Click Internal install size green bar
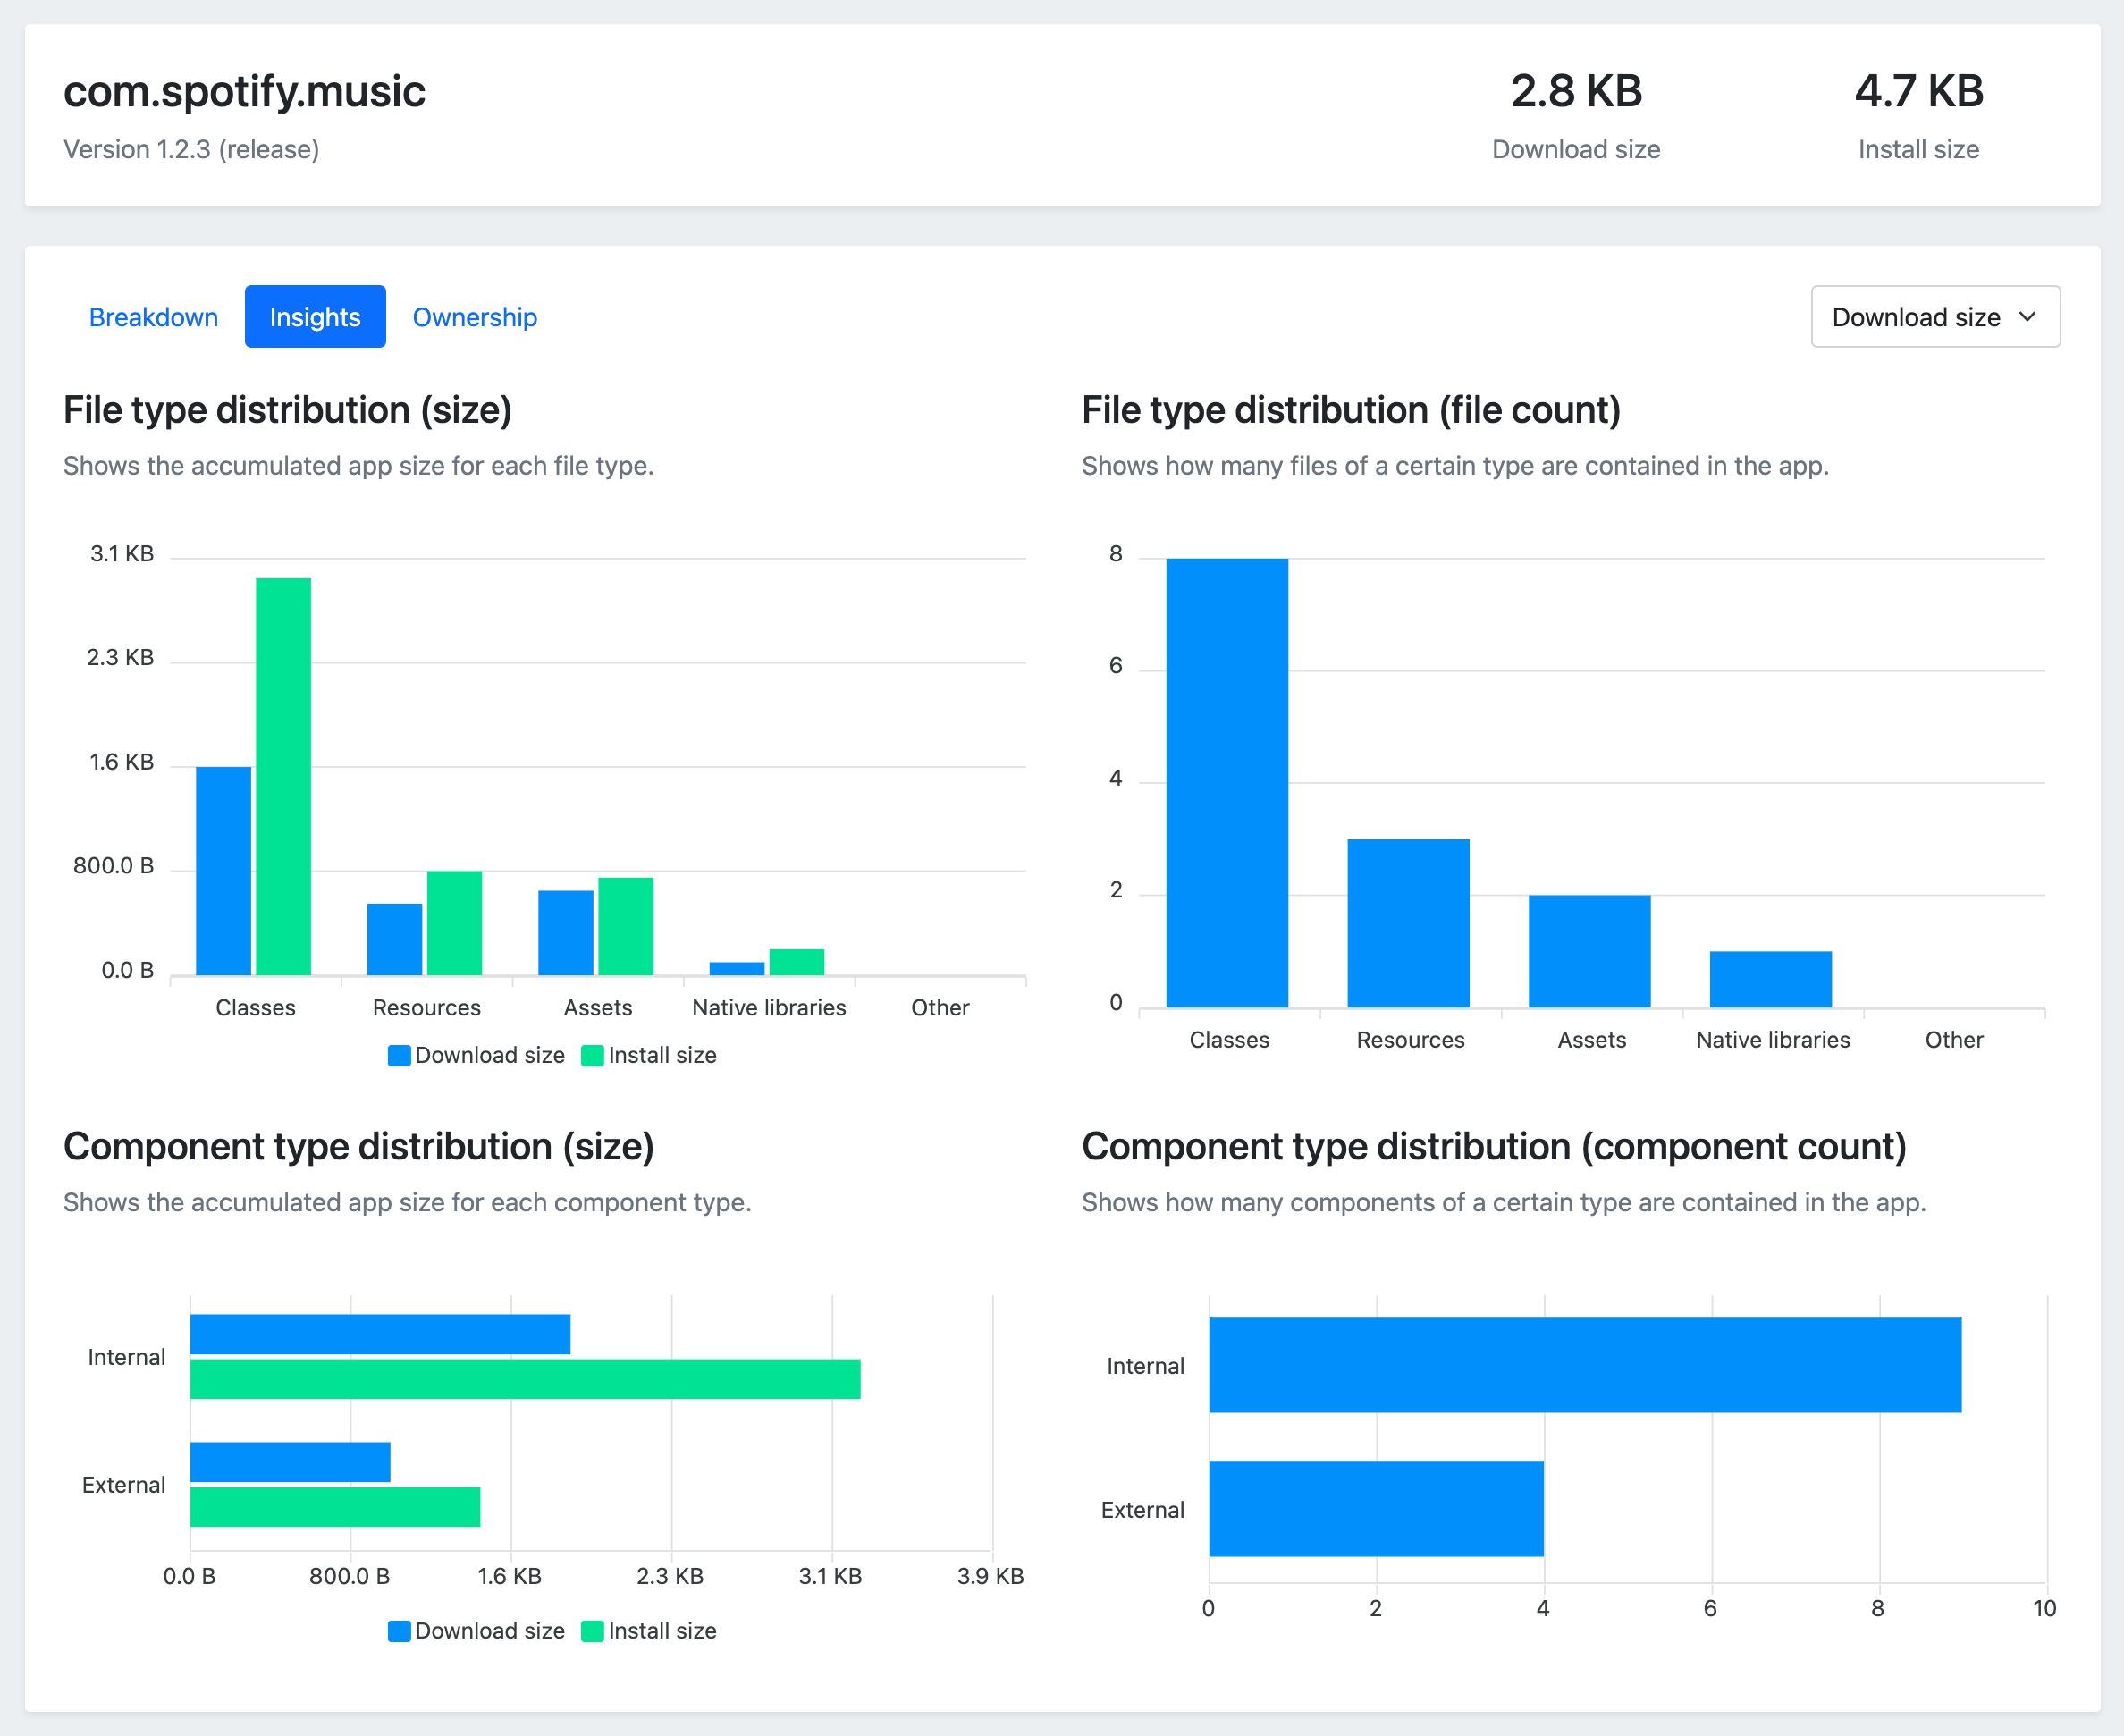 click(x=525, y=1379)
